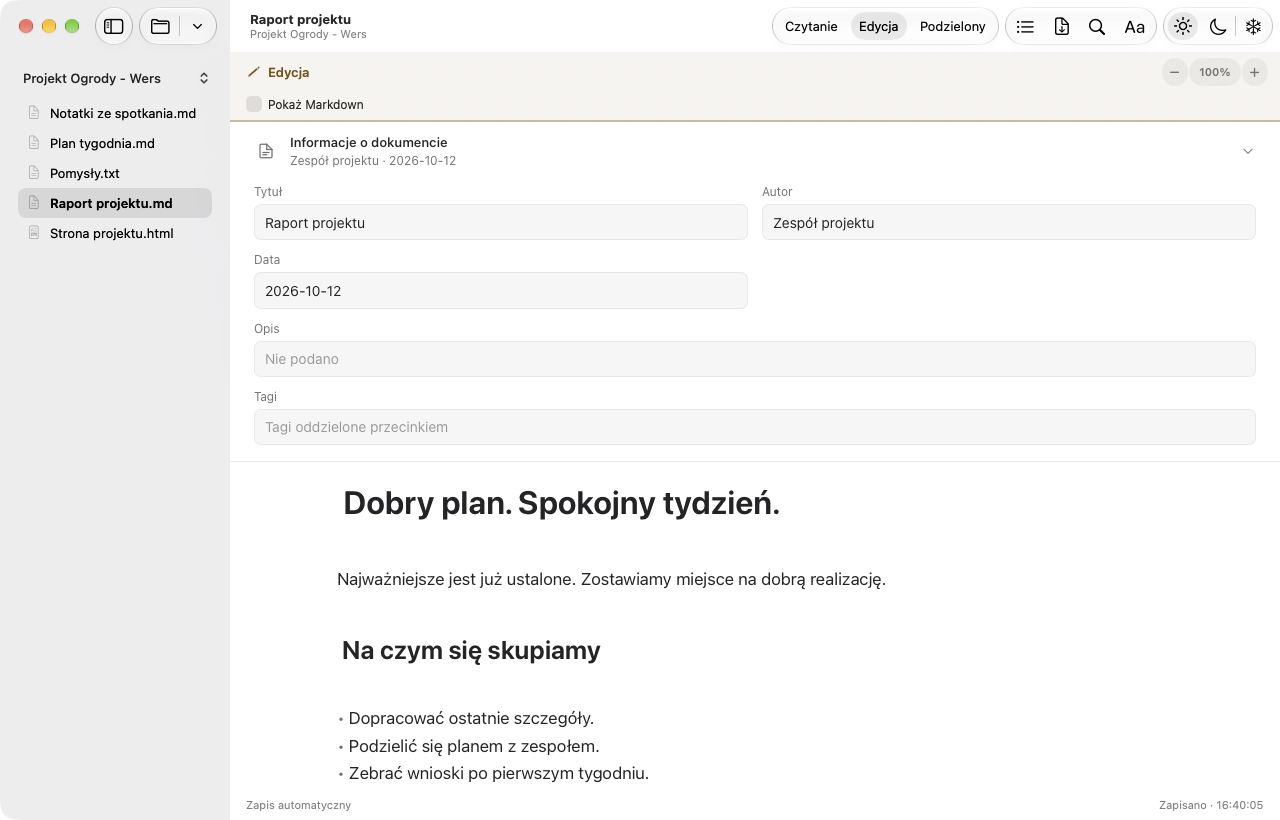The height and width of the screenshot is (820, 1280).
Task: Switch to Podzielony view
Action: (x=953, y=27)
